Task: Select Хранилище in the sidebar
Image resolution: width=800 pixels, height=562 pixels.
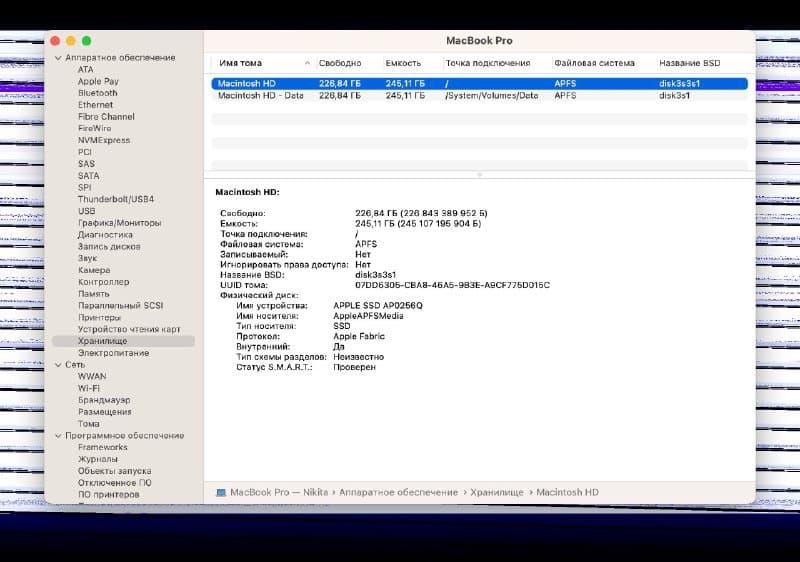Action: point(123,341)
